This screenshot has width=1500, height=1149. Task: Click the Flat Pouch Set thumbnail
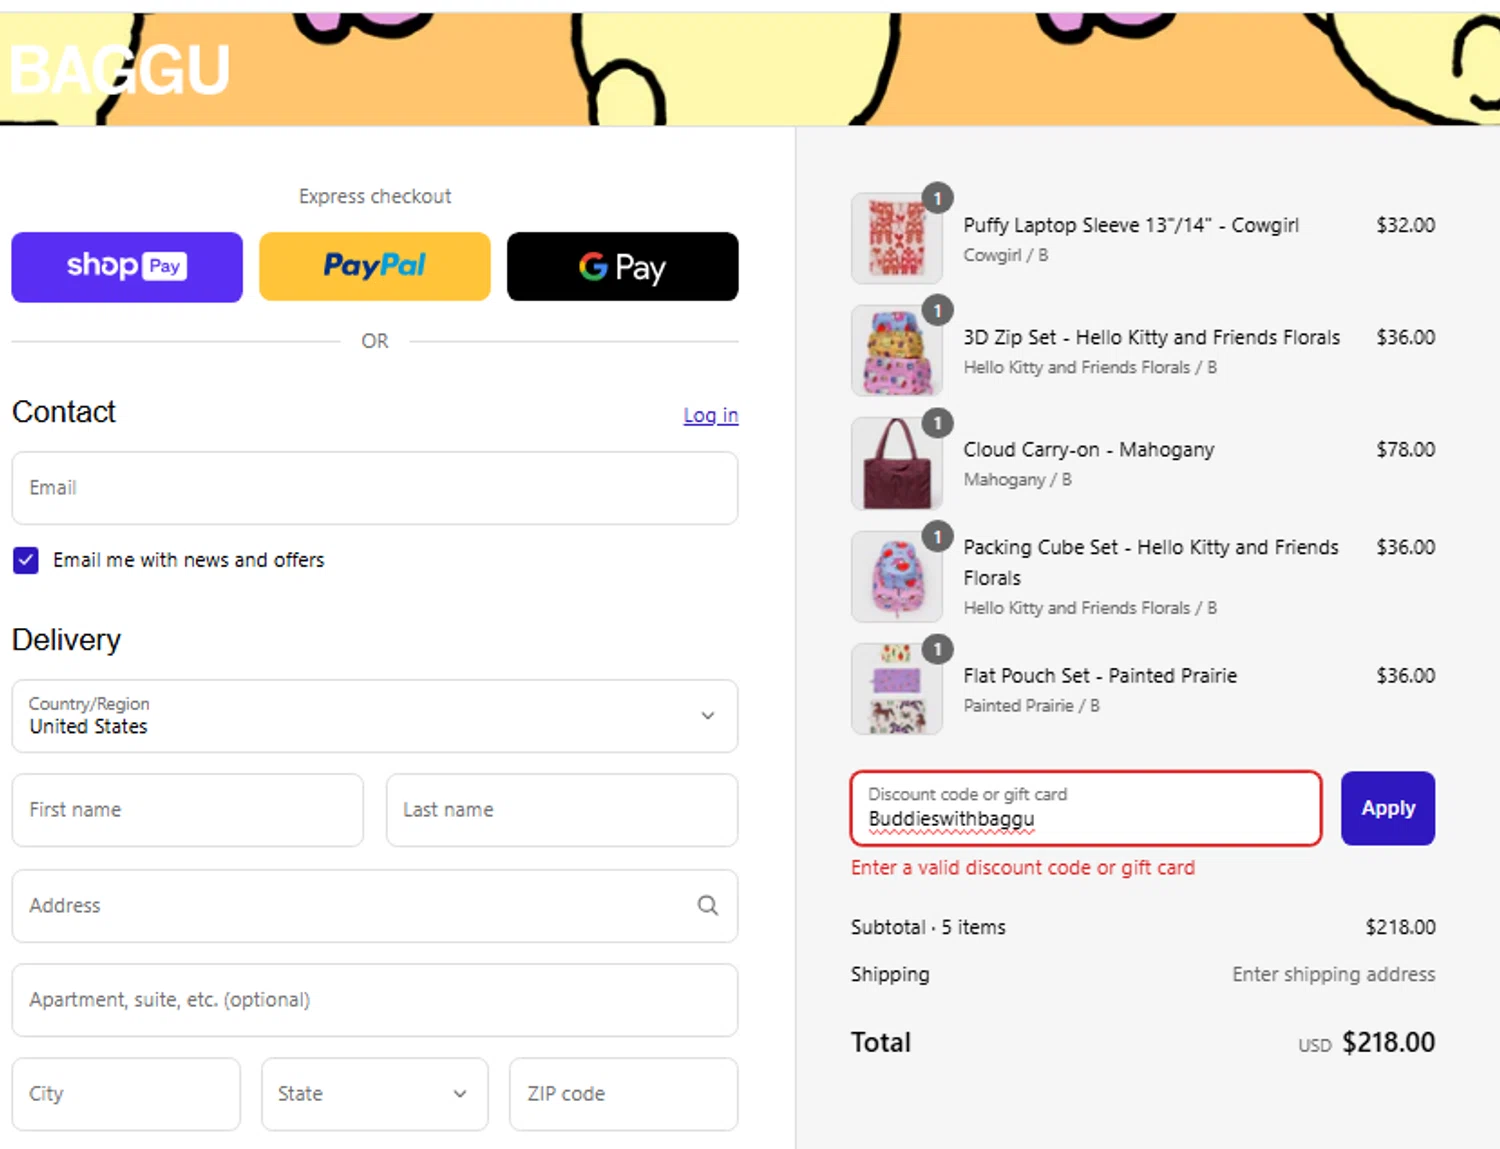tap(897, 689)
